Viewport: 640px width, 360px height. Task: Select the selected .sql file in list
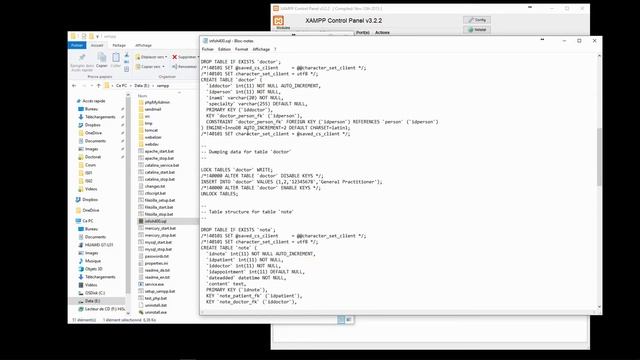tap(156, 221)
